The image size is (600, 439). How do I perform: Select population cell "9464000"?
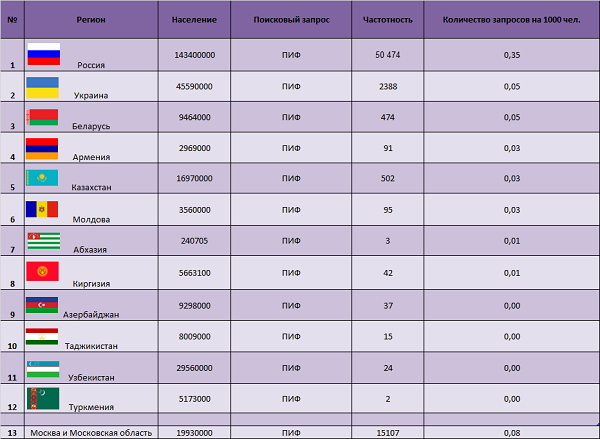pyautogui.click(x=194, y=117)
